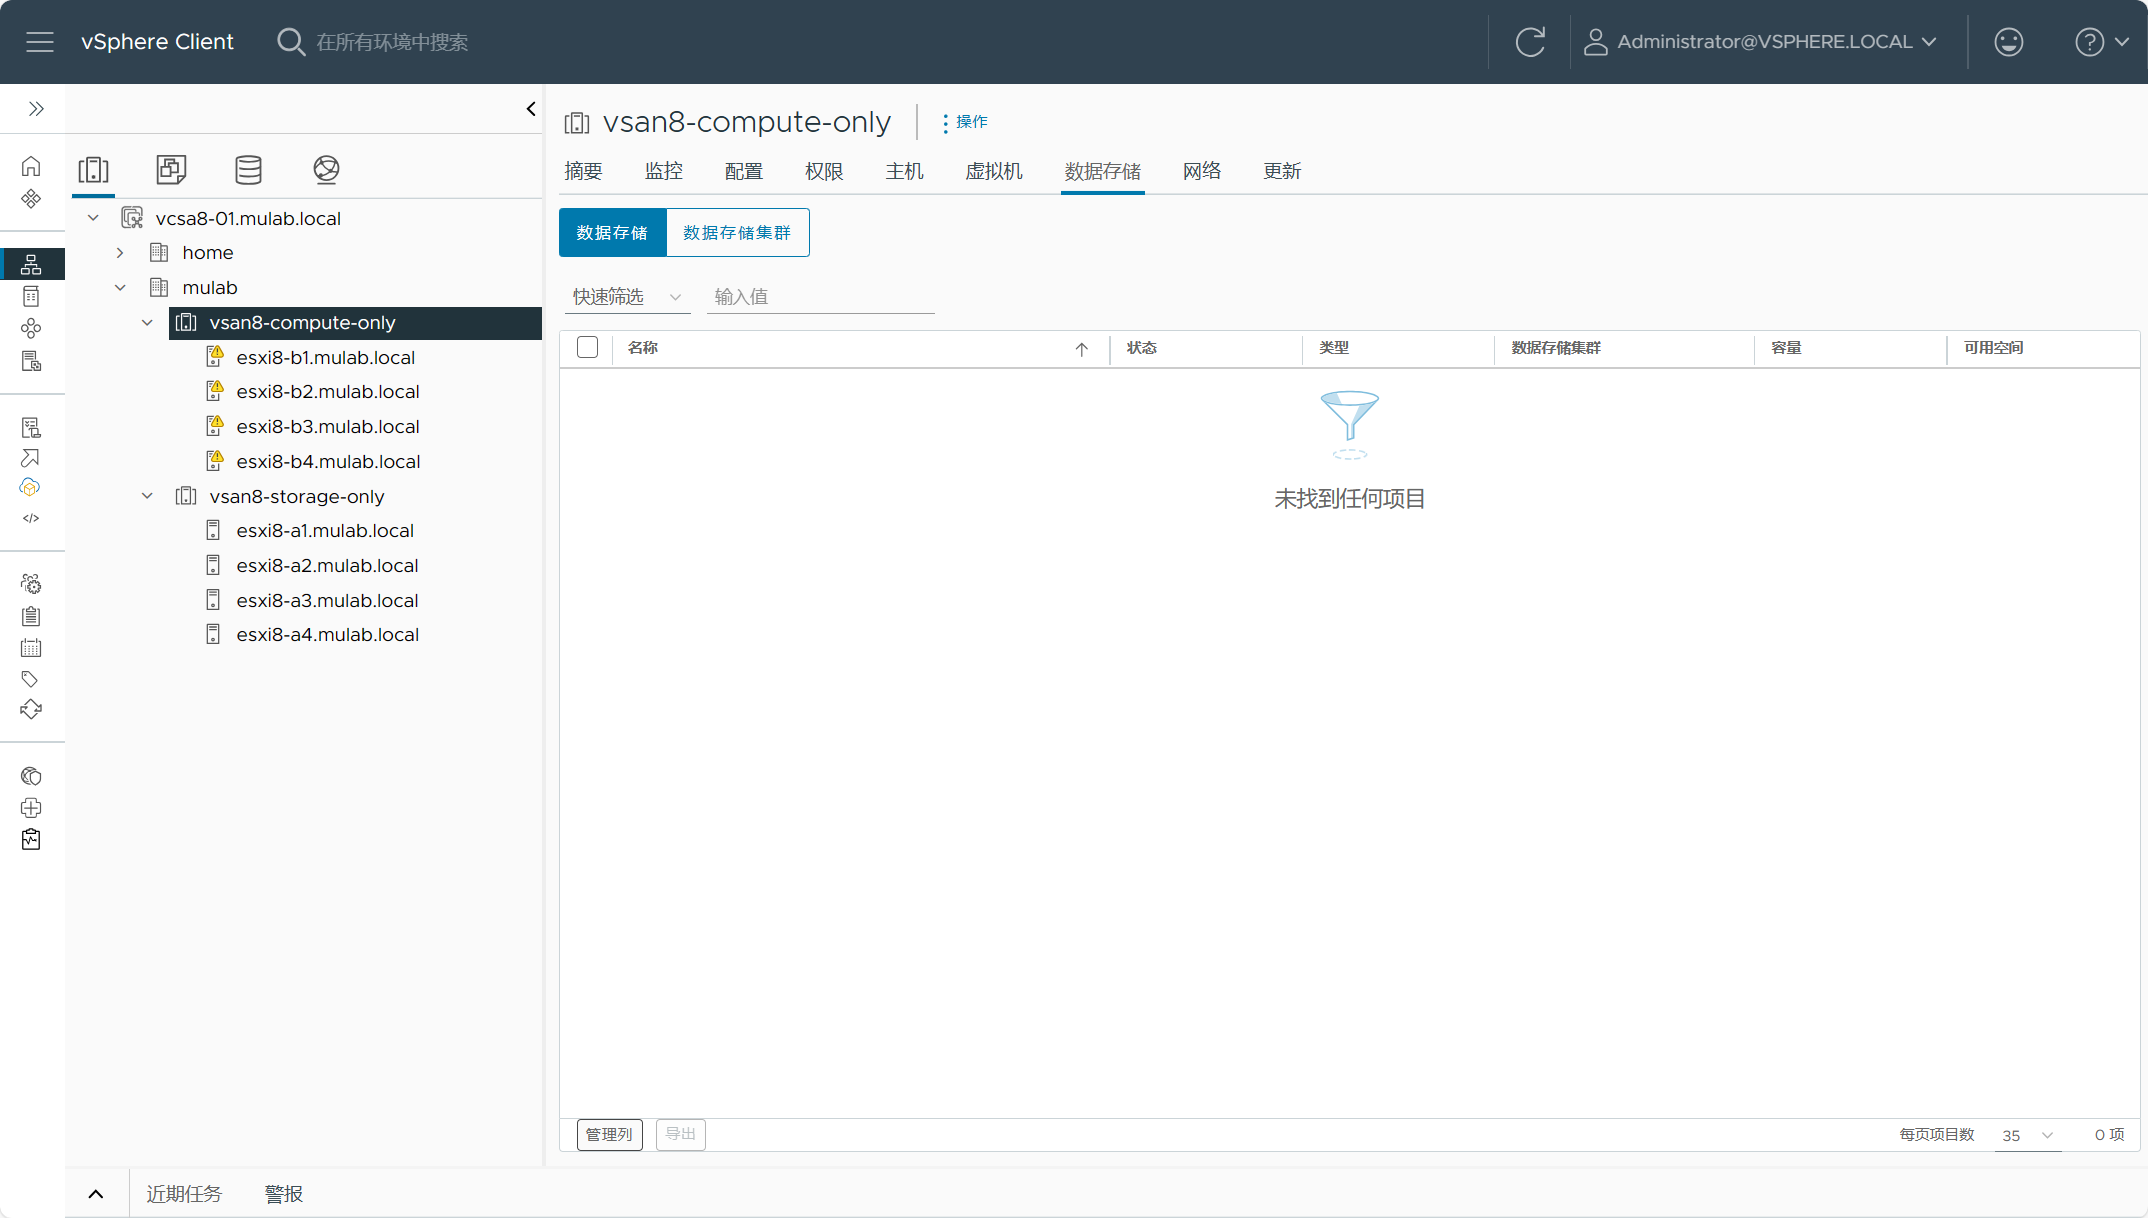Viewport: 2148px width, 1218px height.
Task: Collapse the vcsa8-01.mulab.local tree node
Action: [x=93, y=218]
